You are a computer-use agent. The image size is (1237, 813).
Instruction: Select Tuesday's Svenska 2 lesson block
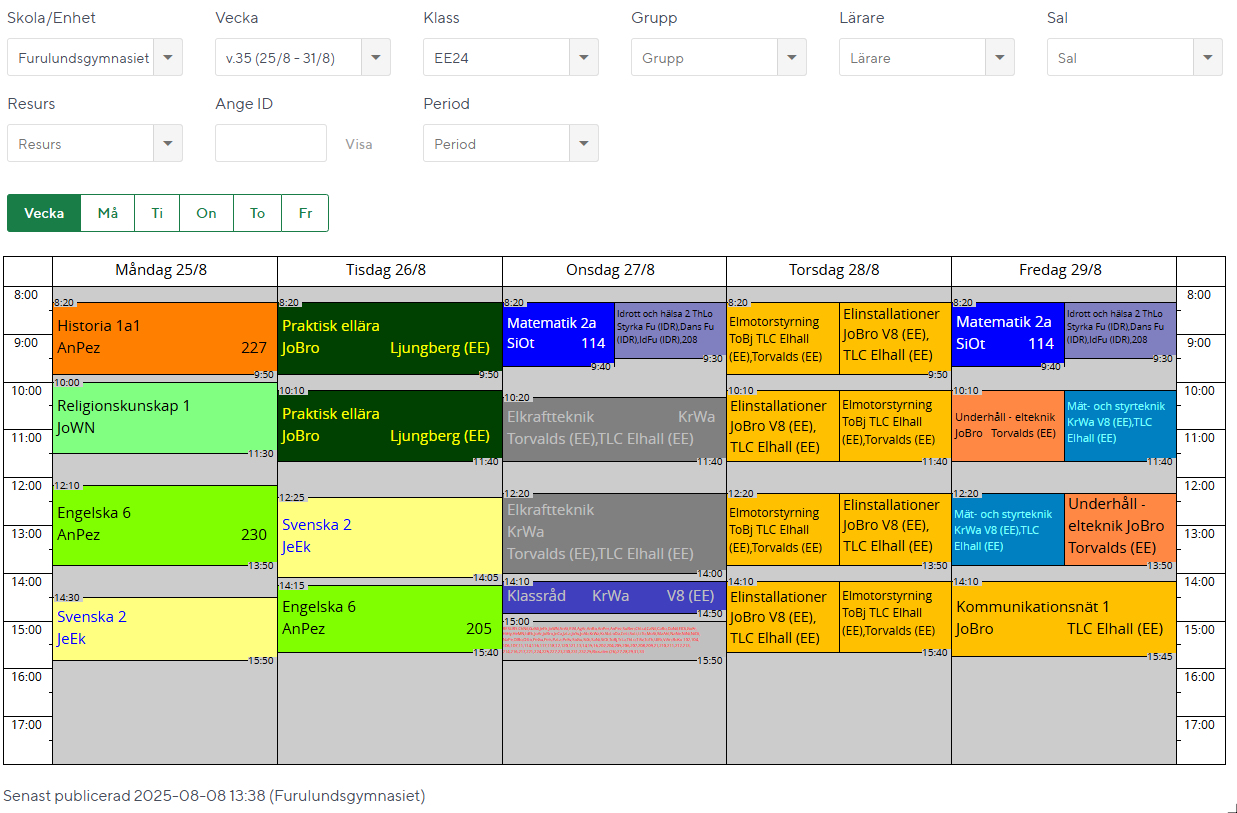point(389,536)
